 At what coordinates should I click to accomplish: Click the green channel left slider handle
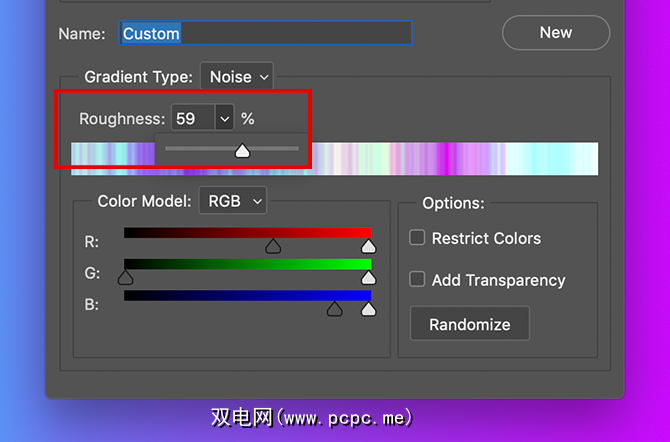pos(126,278)
